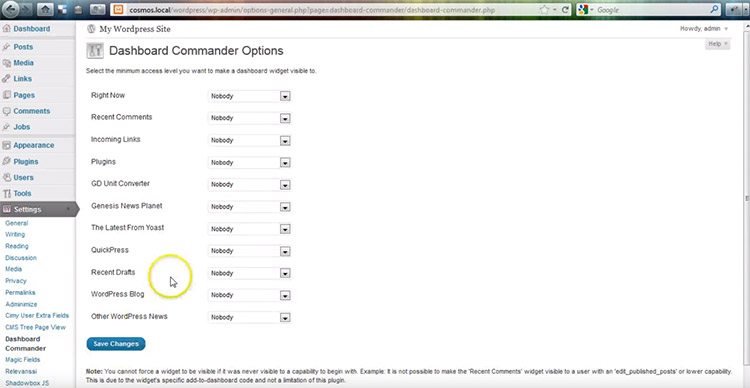Open the Incoming Links access level dropdown
This screenshot has height=388, width=750.
(x=249, y=141)
